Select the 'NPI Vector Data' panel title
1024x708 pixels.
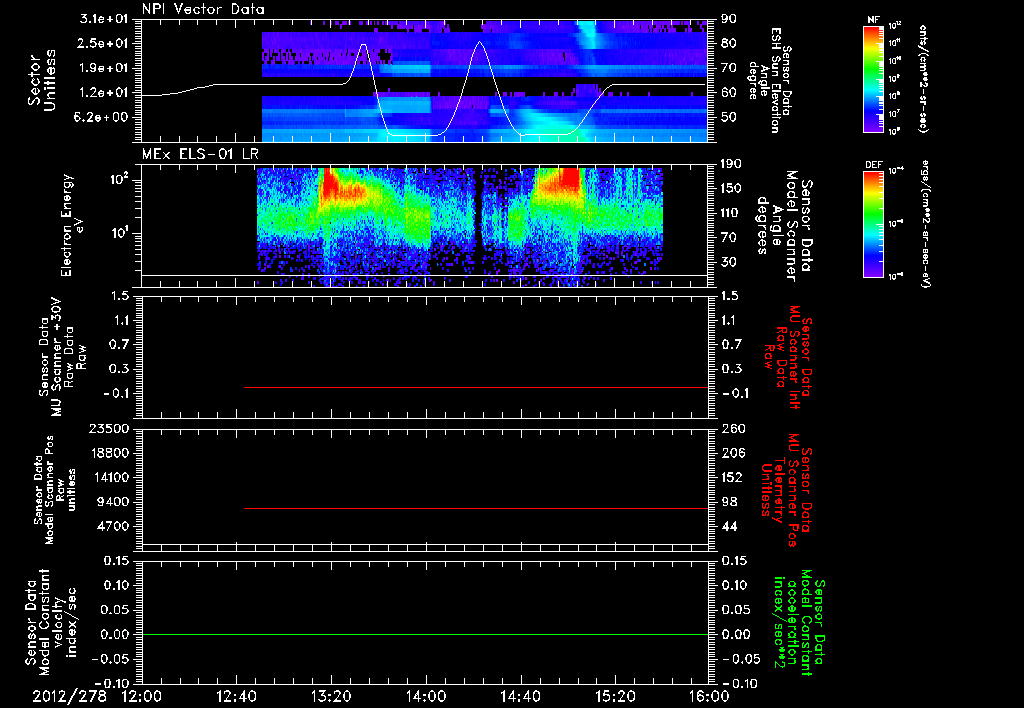point(203,9)
